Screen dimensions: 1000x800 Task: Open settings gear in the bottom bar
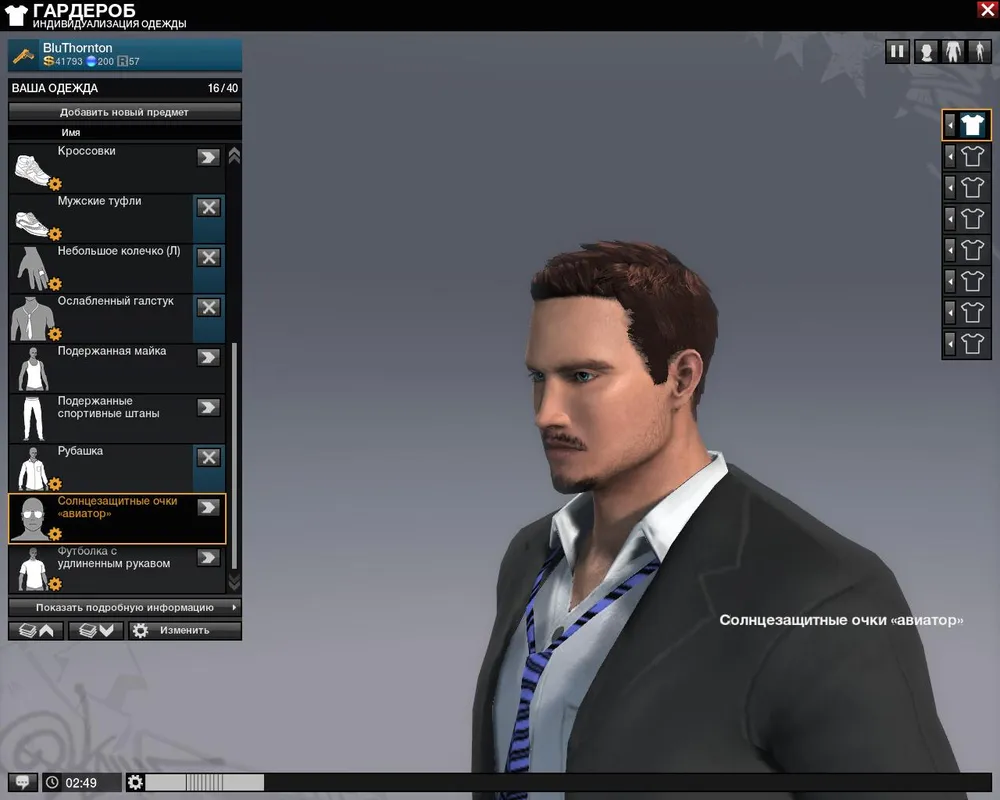[135, 782]
